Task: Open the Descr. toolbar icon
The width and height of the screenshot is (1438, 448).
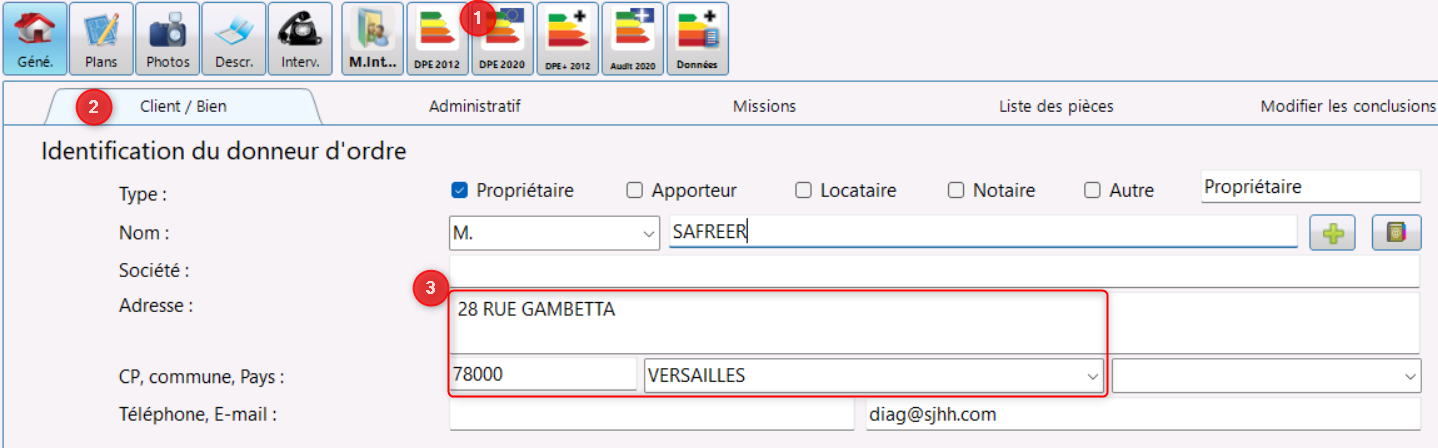Action: click(x=234, y=39)
